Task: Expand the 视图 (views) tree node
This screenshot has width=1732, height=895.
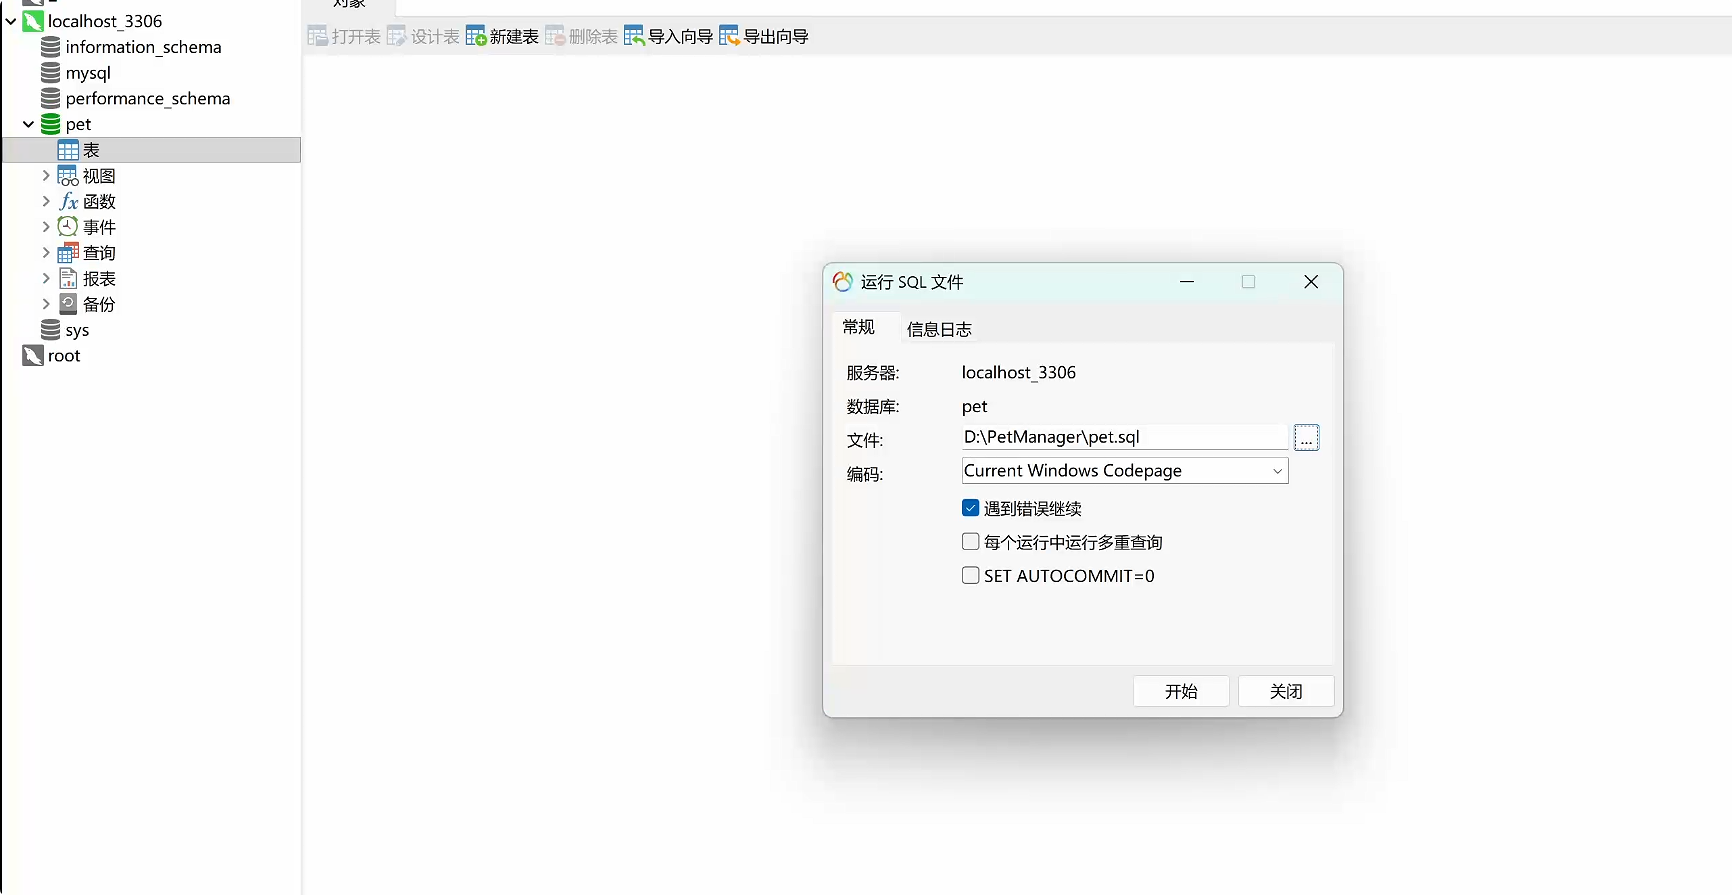Action: pyautogui.click(x=45, y=176)
